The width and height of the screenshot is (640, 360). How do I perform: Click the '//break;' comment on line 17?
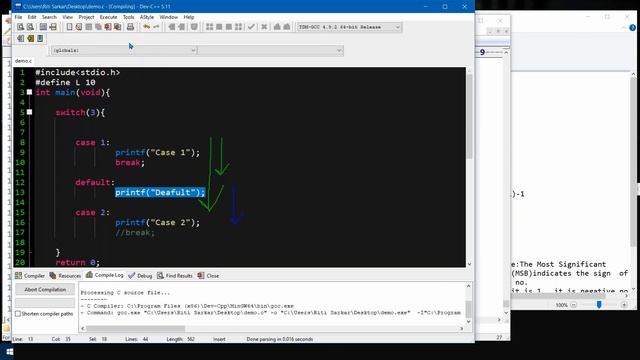(135, 233)
